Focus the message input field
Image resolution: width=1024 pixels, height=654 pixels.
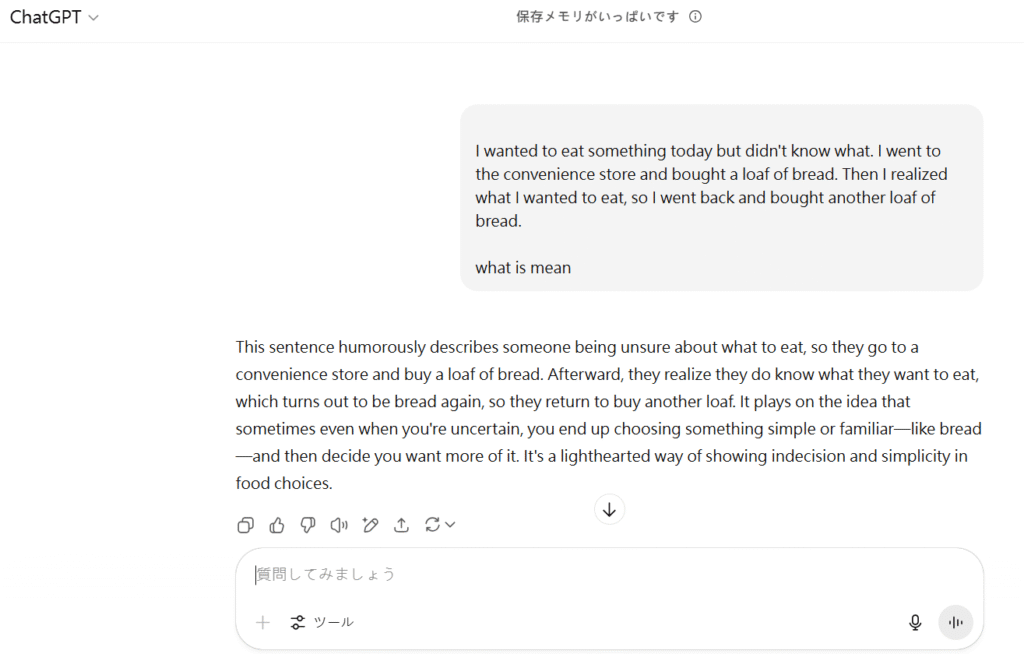[x=609, y=574]
